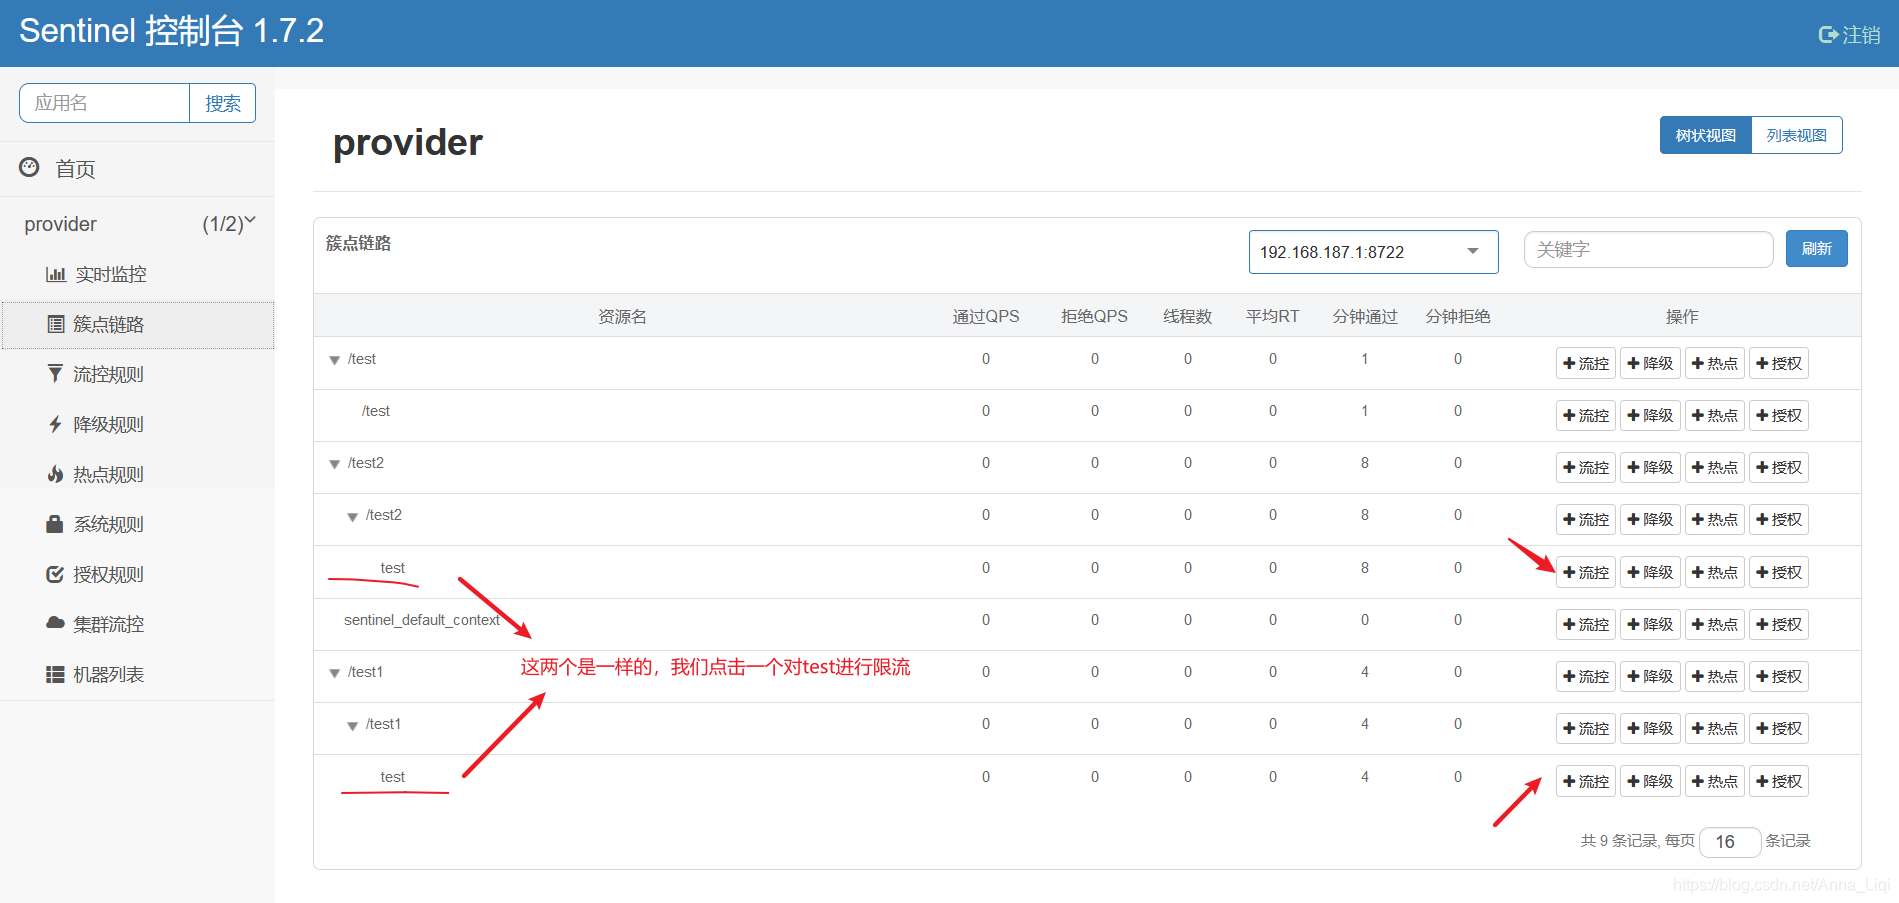The image size is (1899, 903).
Task: Collapse the provider app menu (1/2)
Action: point(138,224)
